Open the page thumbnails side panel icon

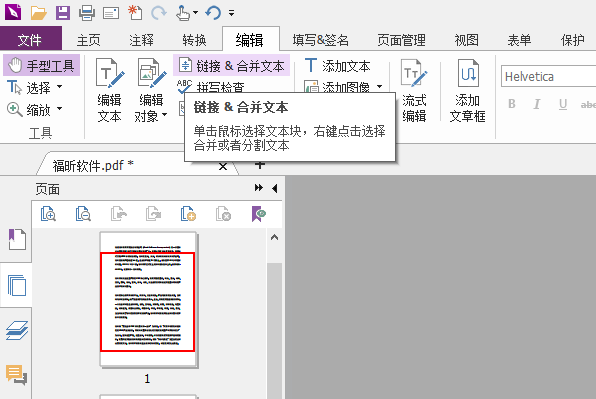click(x=17, y=286)
